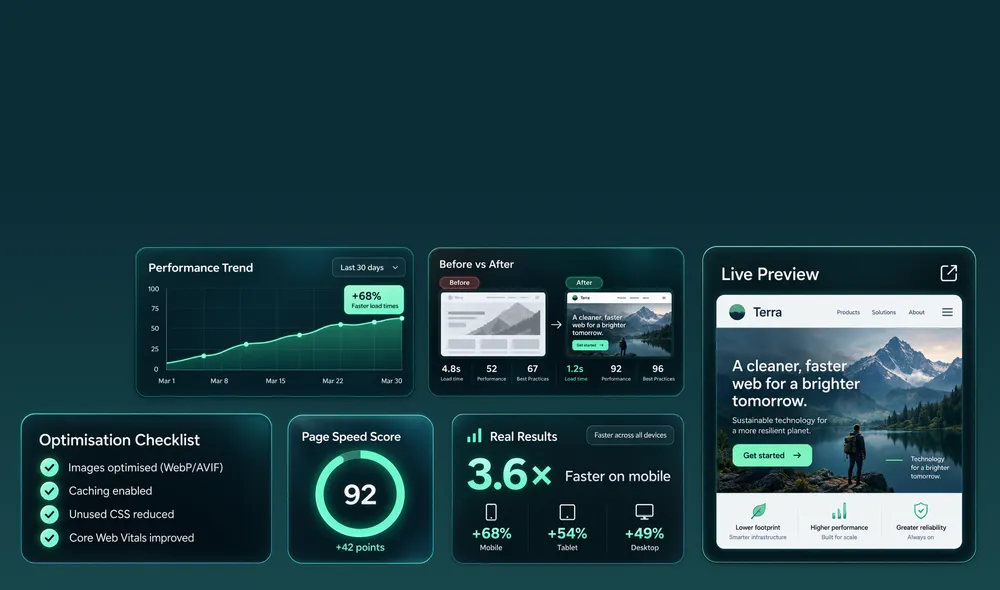1000x590 pixels.
Task: Click the small Get started button in After thumbnail
Action: (590, 345)
